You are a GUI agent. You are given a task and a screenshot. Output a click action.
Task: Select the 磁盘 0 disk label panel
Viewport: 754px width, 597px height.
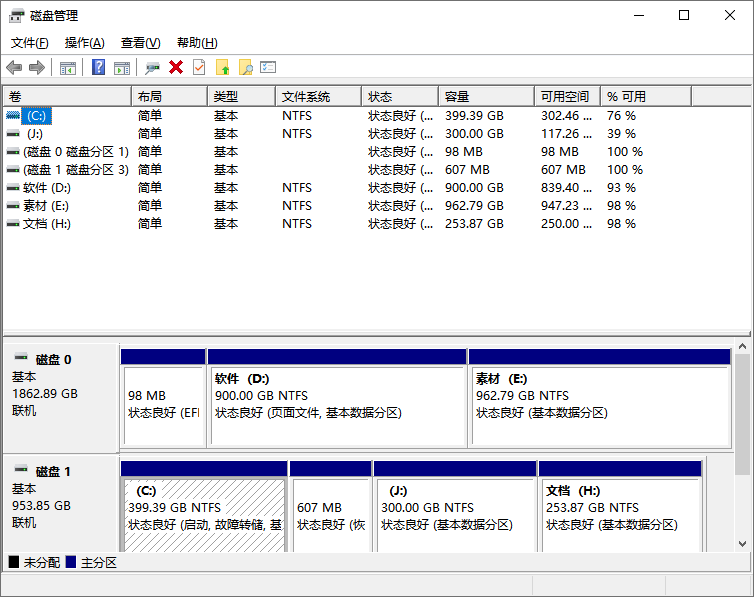coord(61,398)
